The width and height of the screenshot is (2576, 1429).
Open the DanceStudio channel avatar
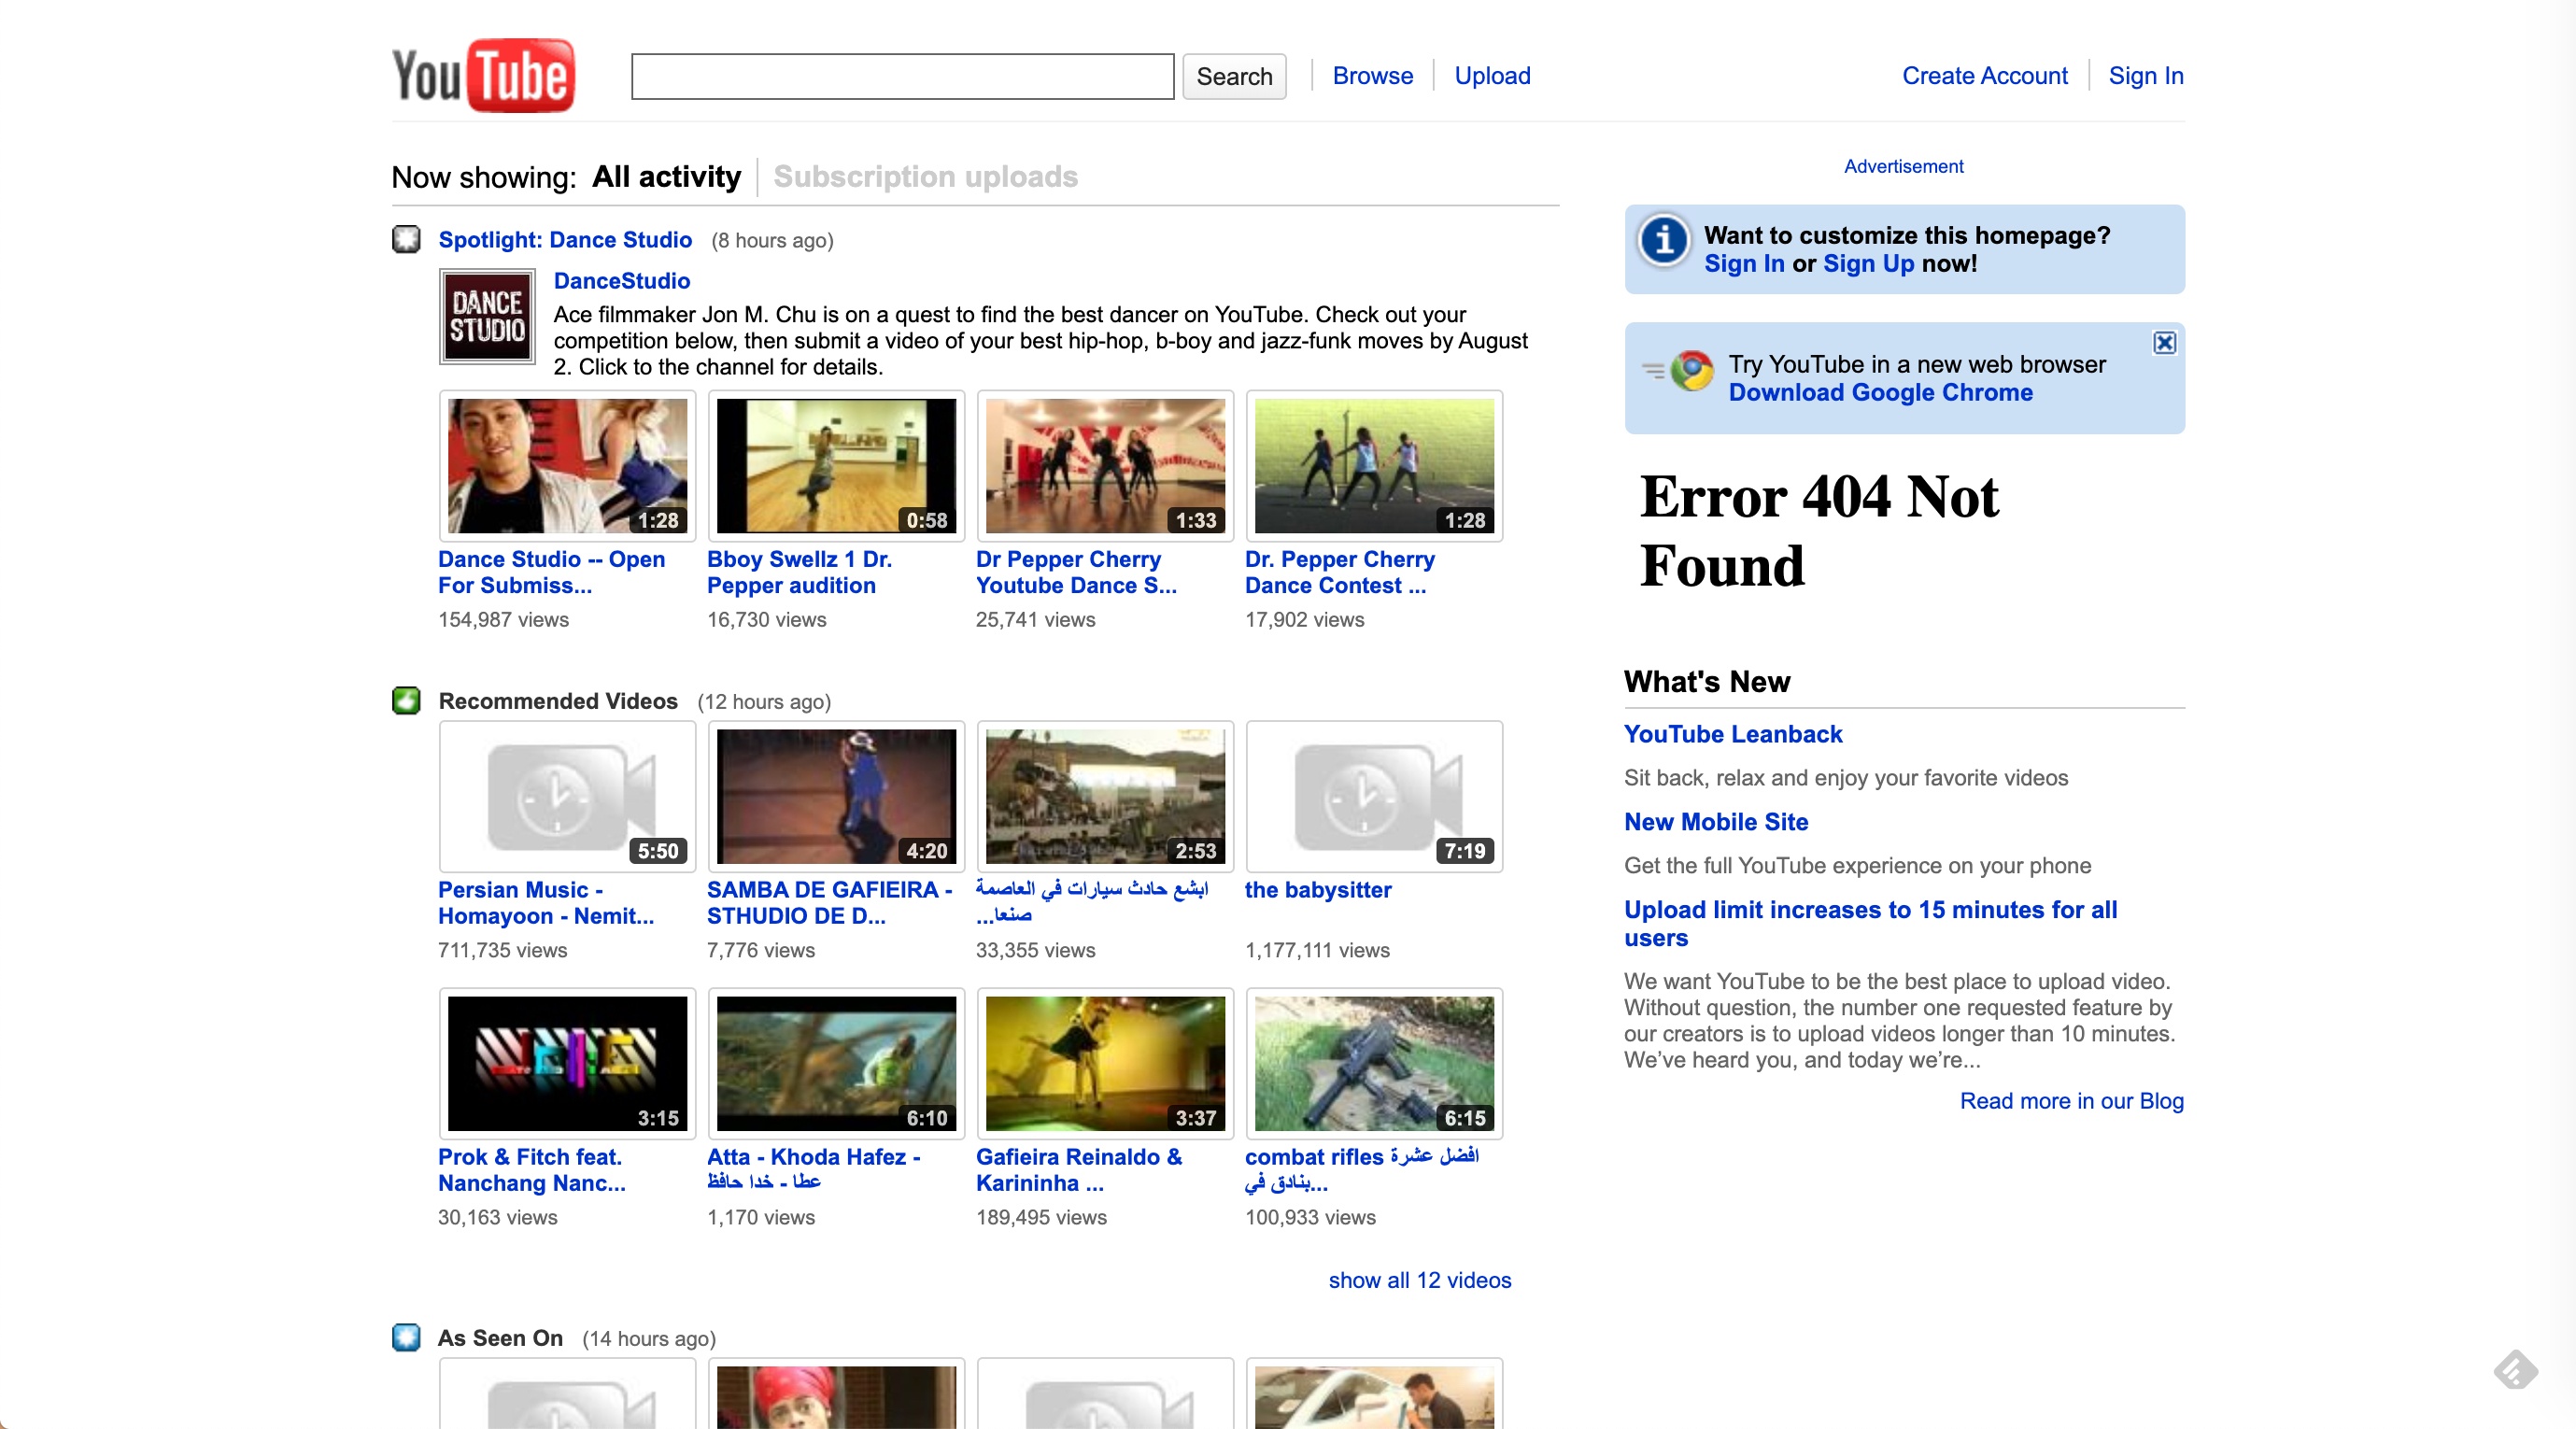488,317
